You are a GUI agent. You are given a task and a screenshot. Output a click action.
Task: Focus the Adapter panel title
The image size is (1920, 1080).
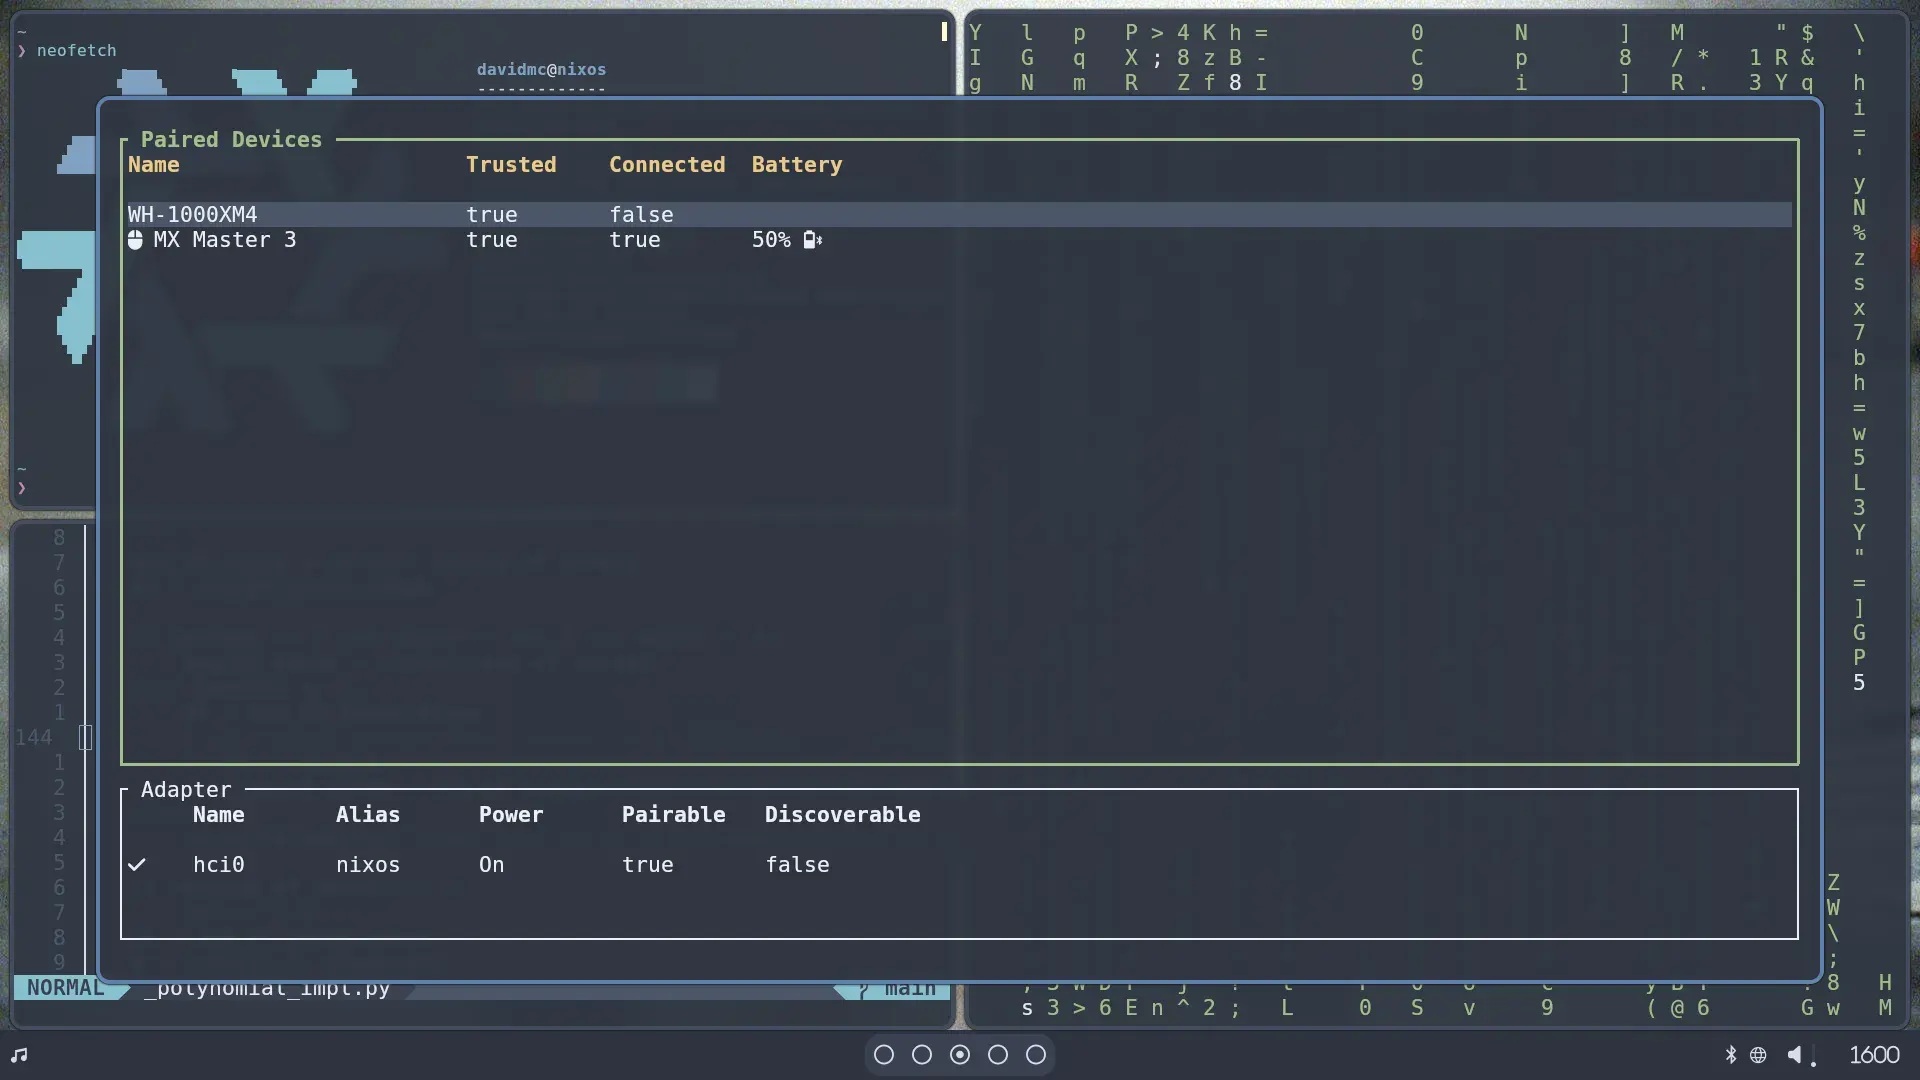186,790
